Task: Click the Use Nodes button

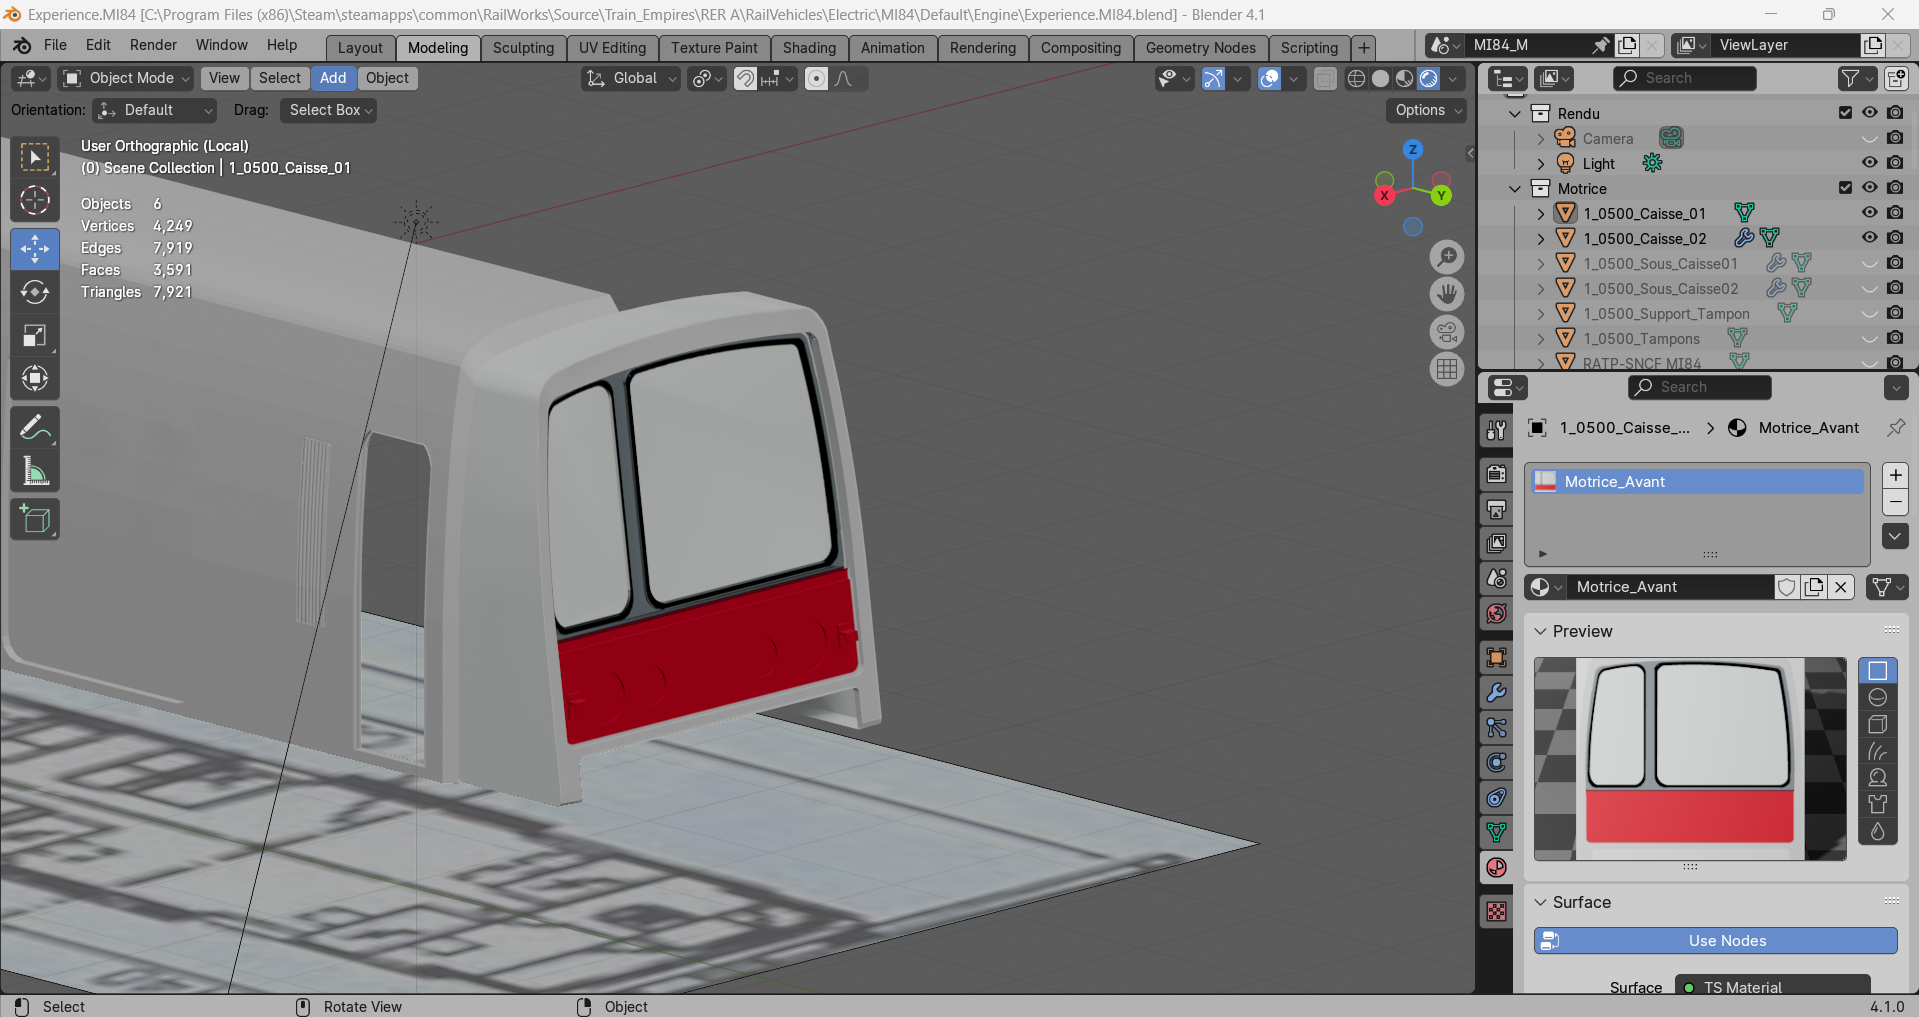Action: pyautogui.click(x=1715, y=941)
